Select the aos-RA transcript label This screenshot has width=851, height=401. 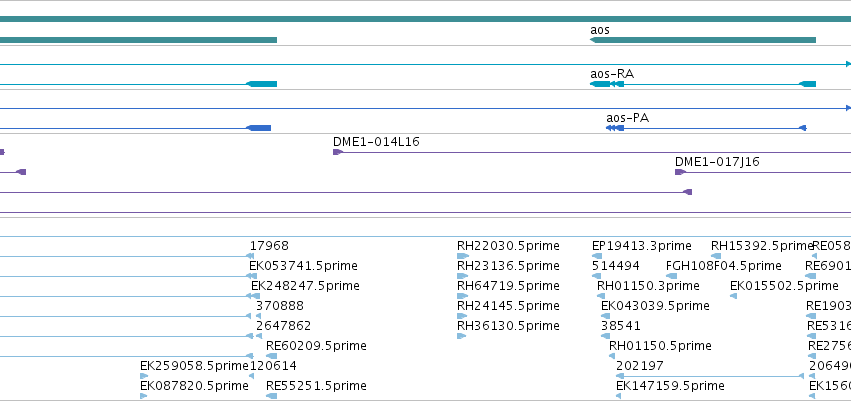[612, 74]
